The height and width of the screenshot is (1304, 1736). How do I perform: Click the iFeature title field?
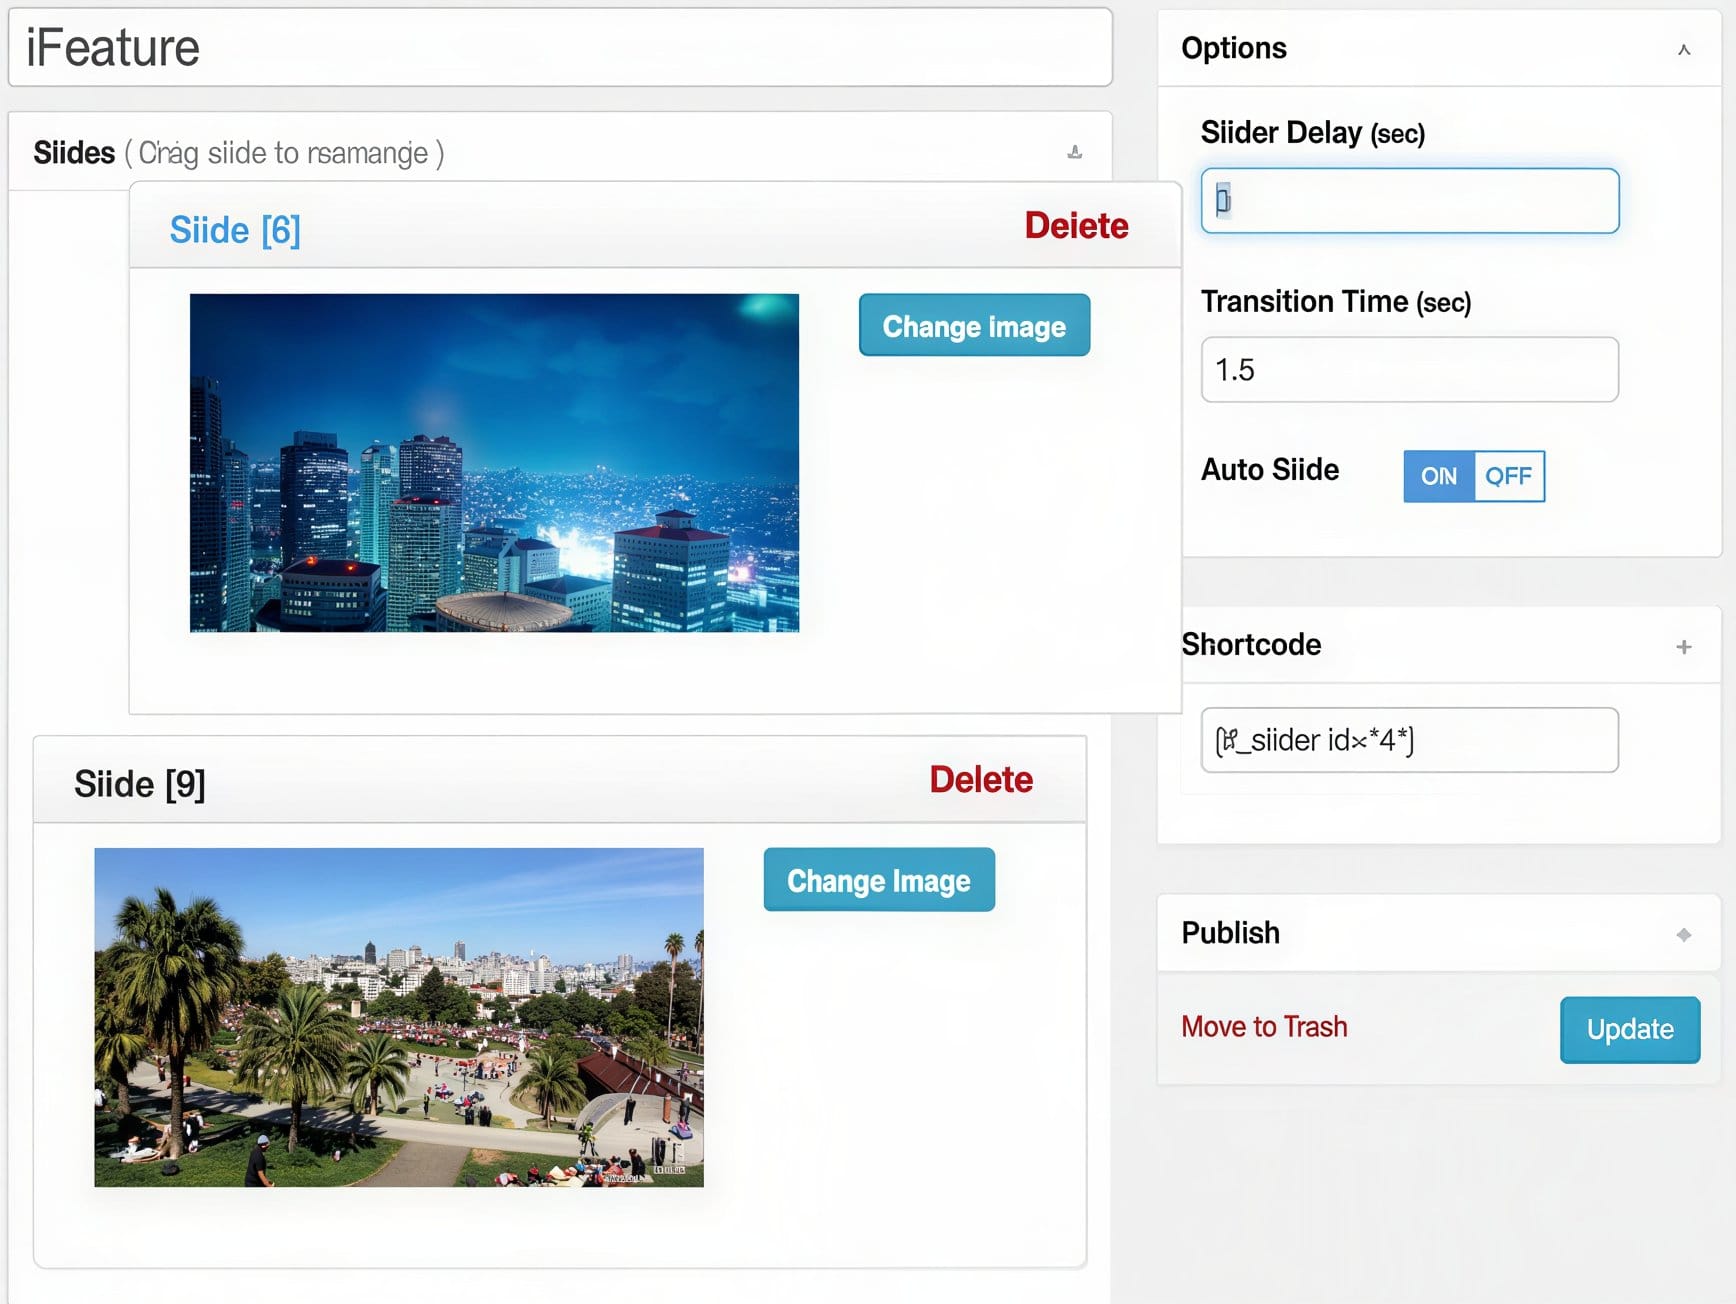[560, 47]
